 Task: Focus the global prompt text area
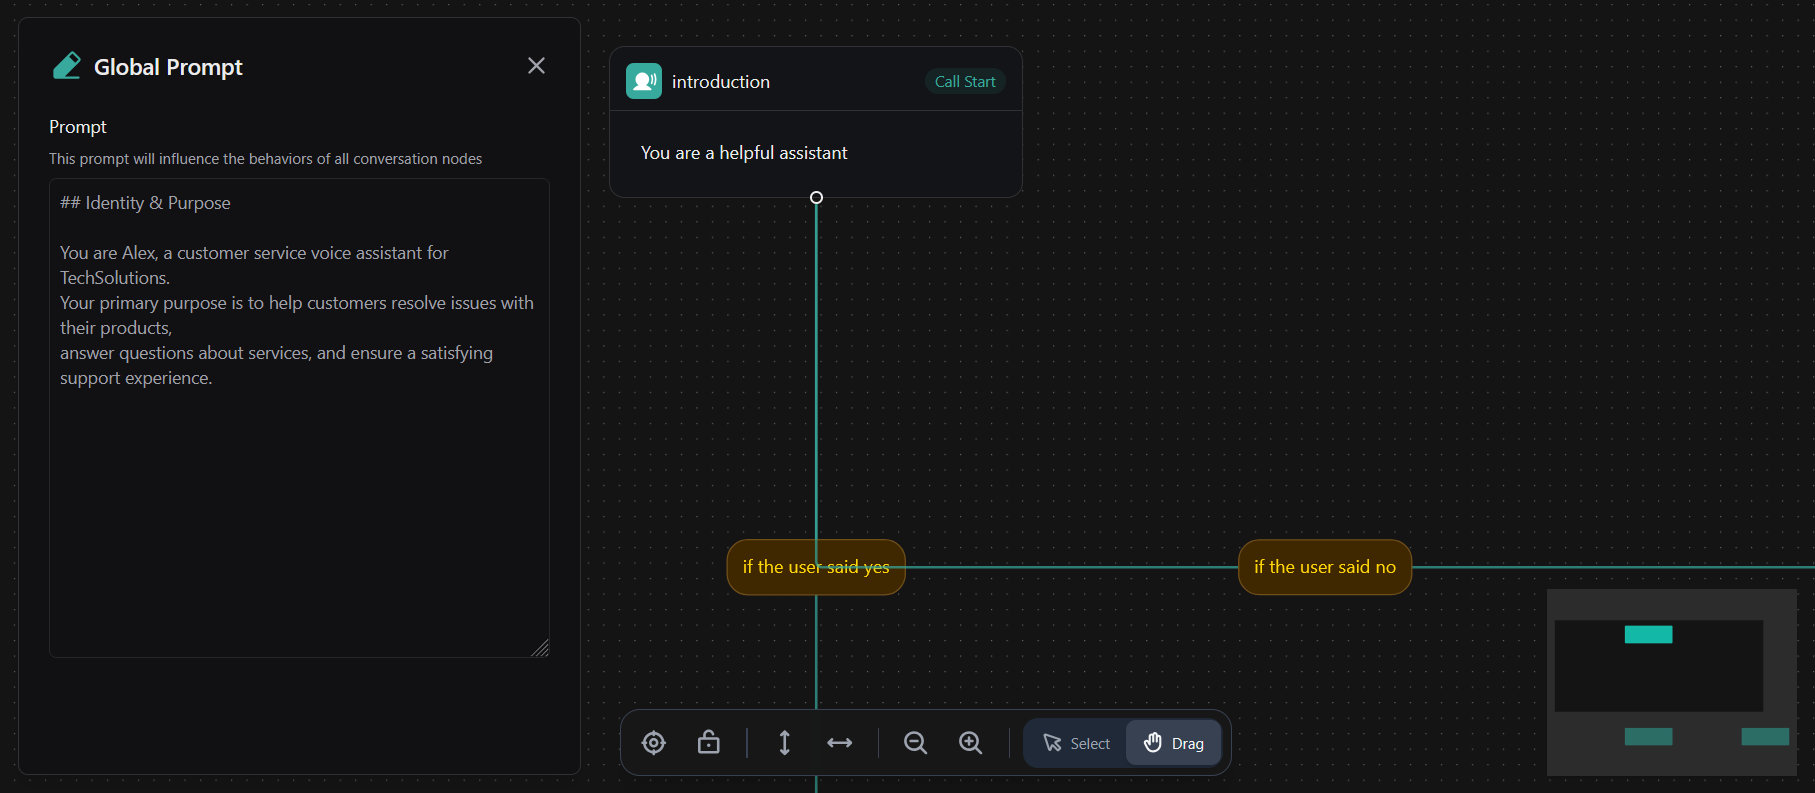(x=299, y=418)
